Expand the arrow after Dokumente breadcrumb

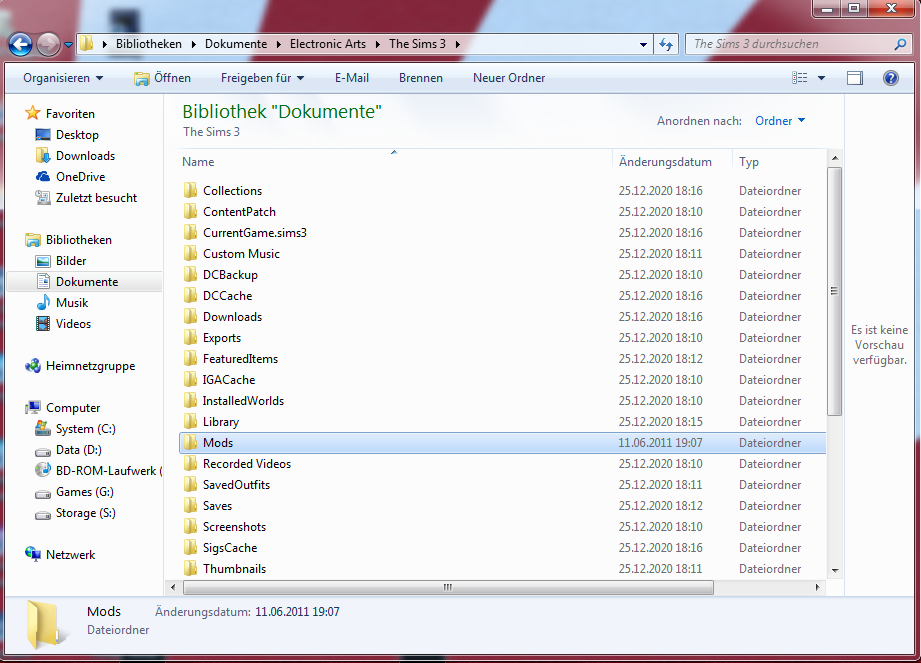click(278, 44)
